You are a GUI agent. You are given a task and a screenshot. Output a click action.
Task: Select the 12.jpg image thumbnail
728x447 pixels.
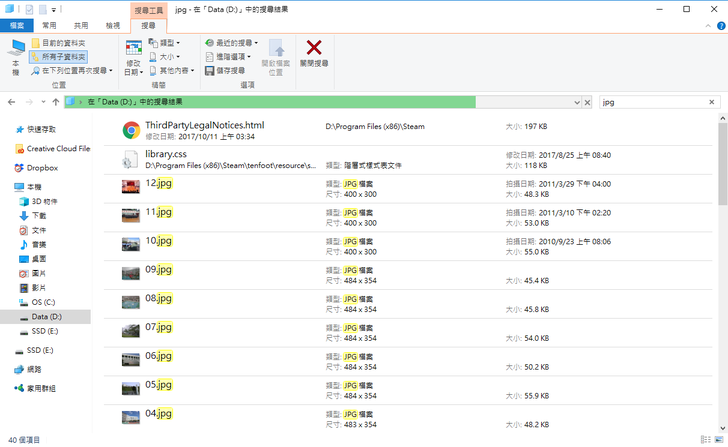click(x=131, y=187)
